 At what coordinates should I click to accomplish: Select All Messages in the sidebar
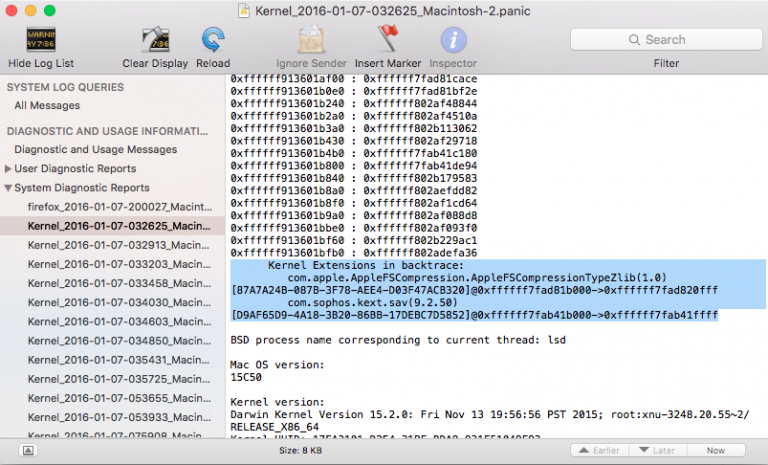click(x=47, y=105)
